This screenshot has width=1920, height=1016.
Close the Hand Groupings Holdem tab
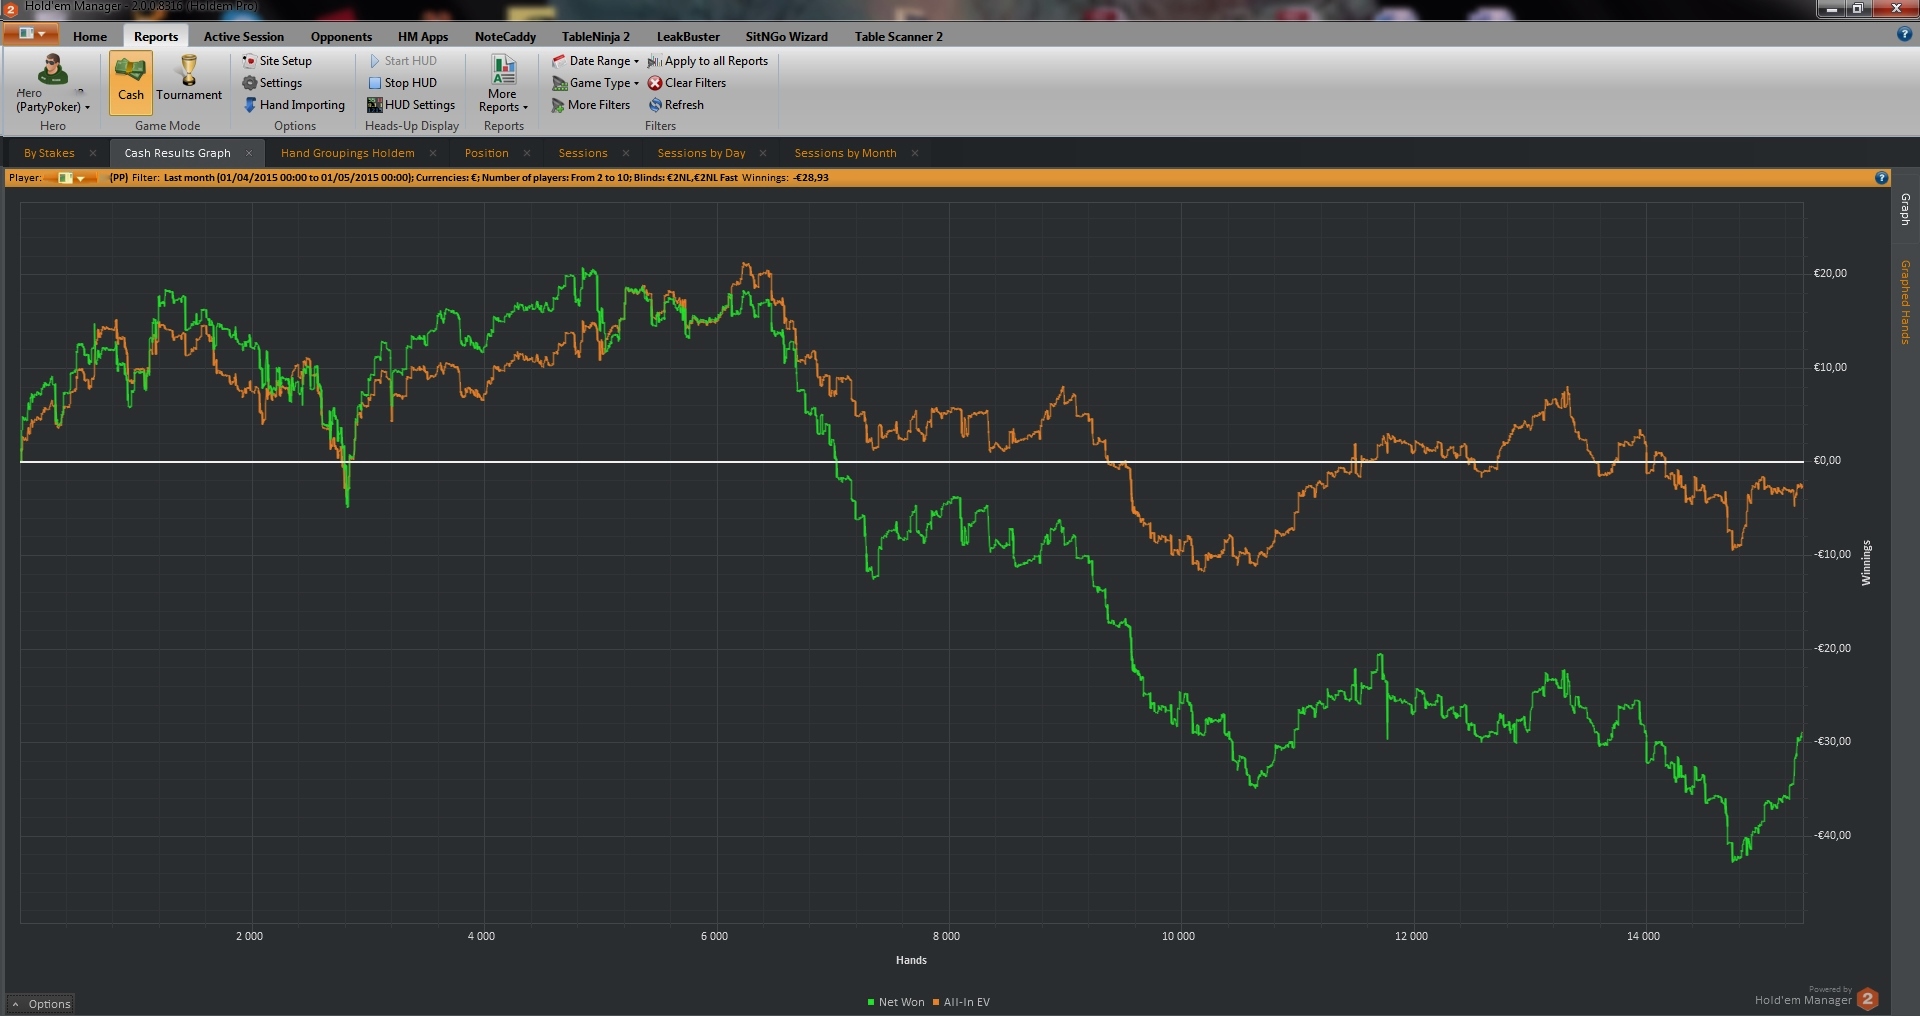(433, 153)
